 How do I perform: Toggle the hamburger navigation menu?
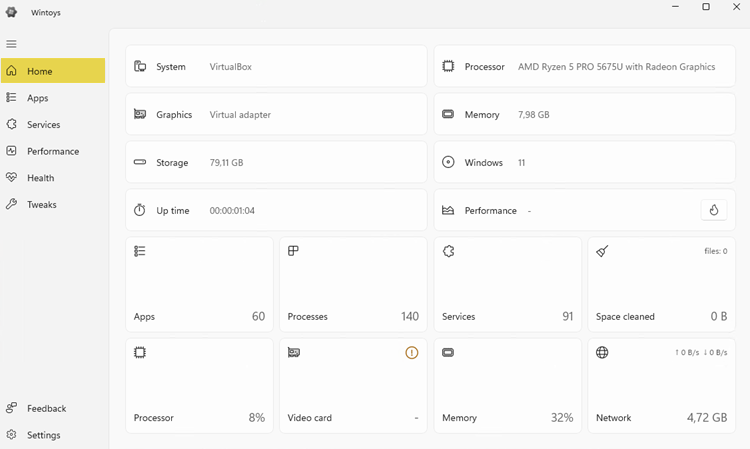12,44
